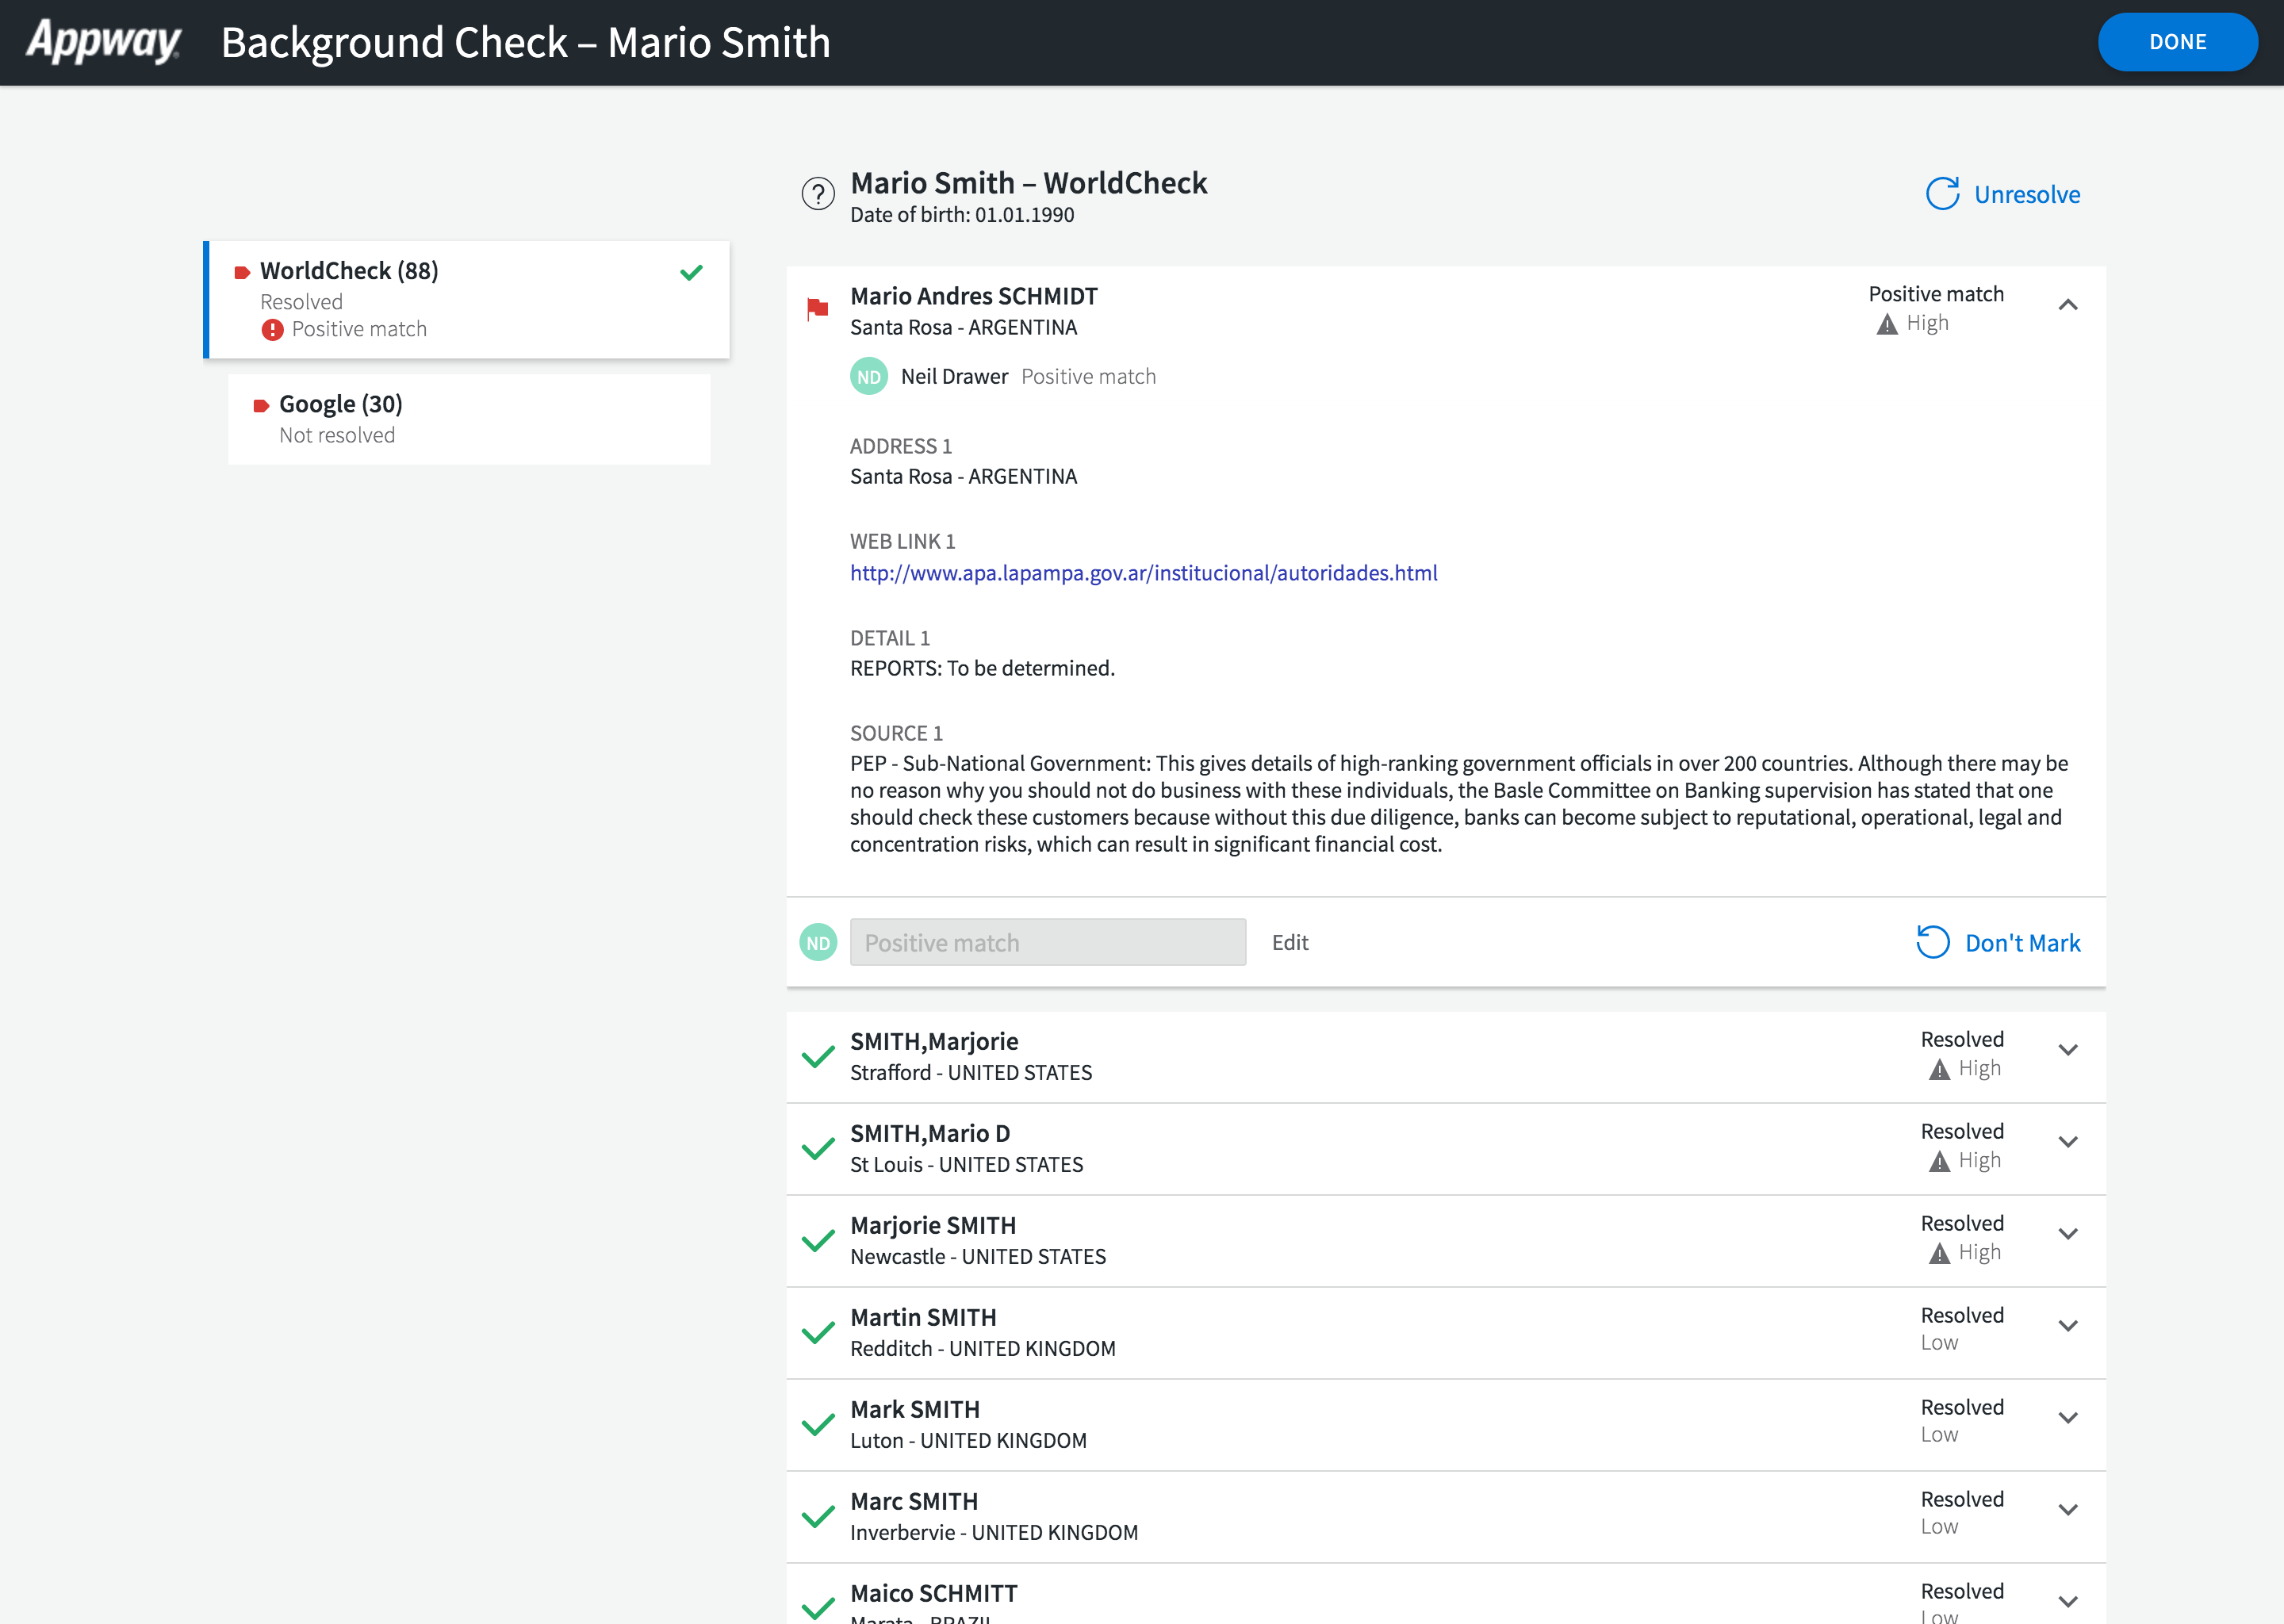Click the 'Not resolved' status under Google
The width and height of the screenshot is (2284, 1624).
tap(337, 435)
